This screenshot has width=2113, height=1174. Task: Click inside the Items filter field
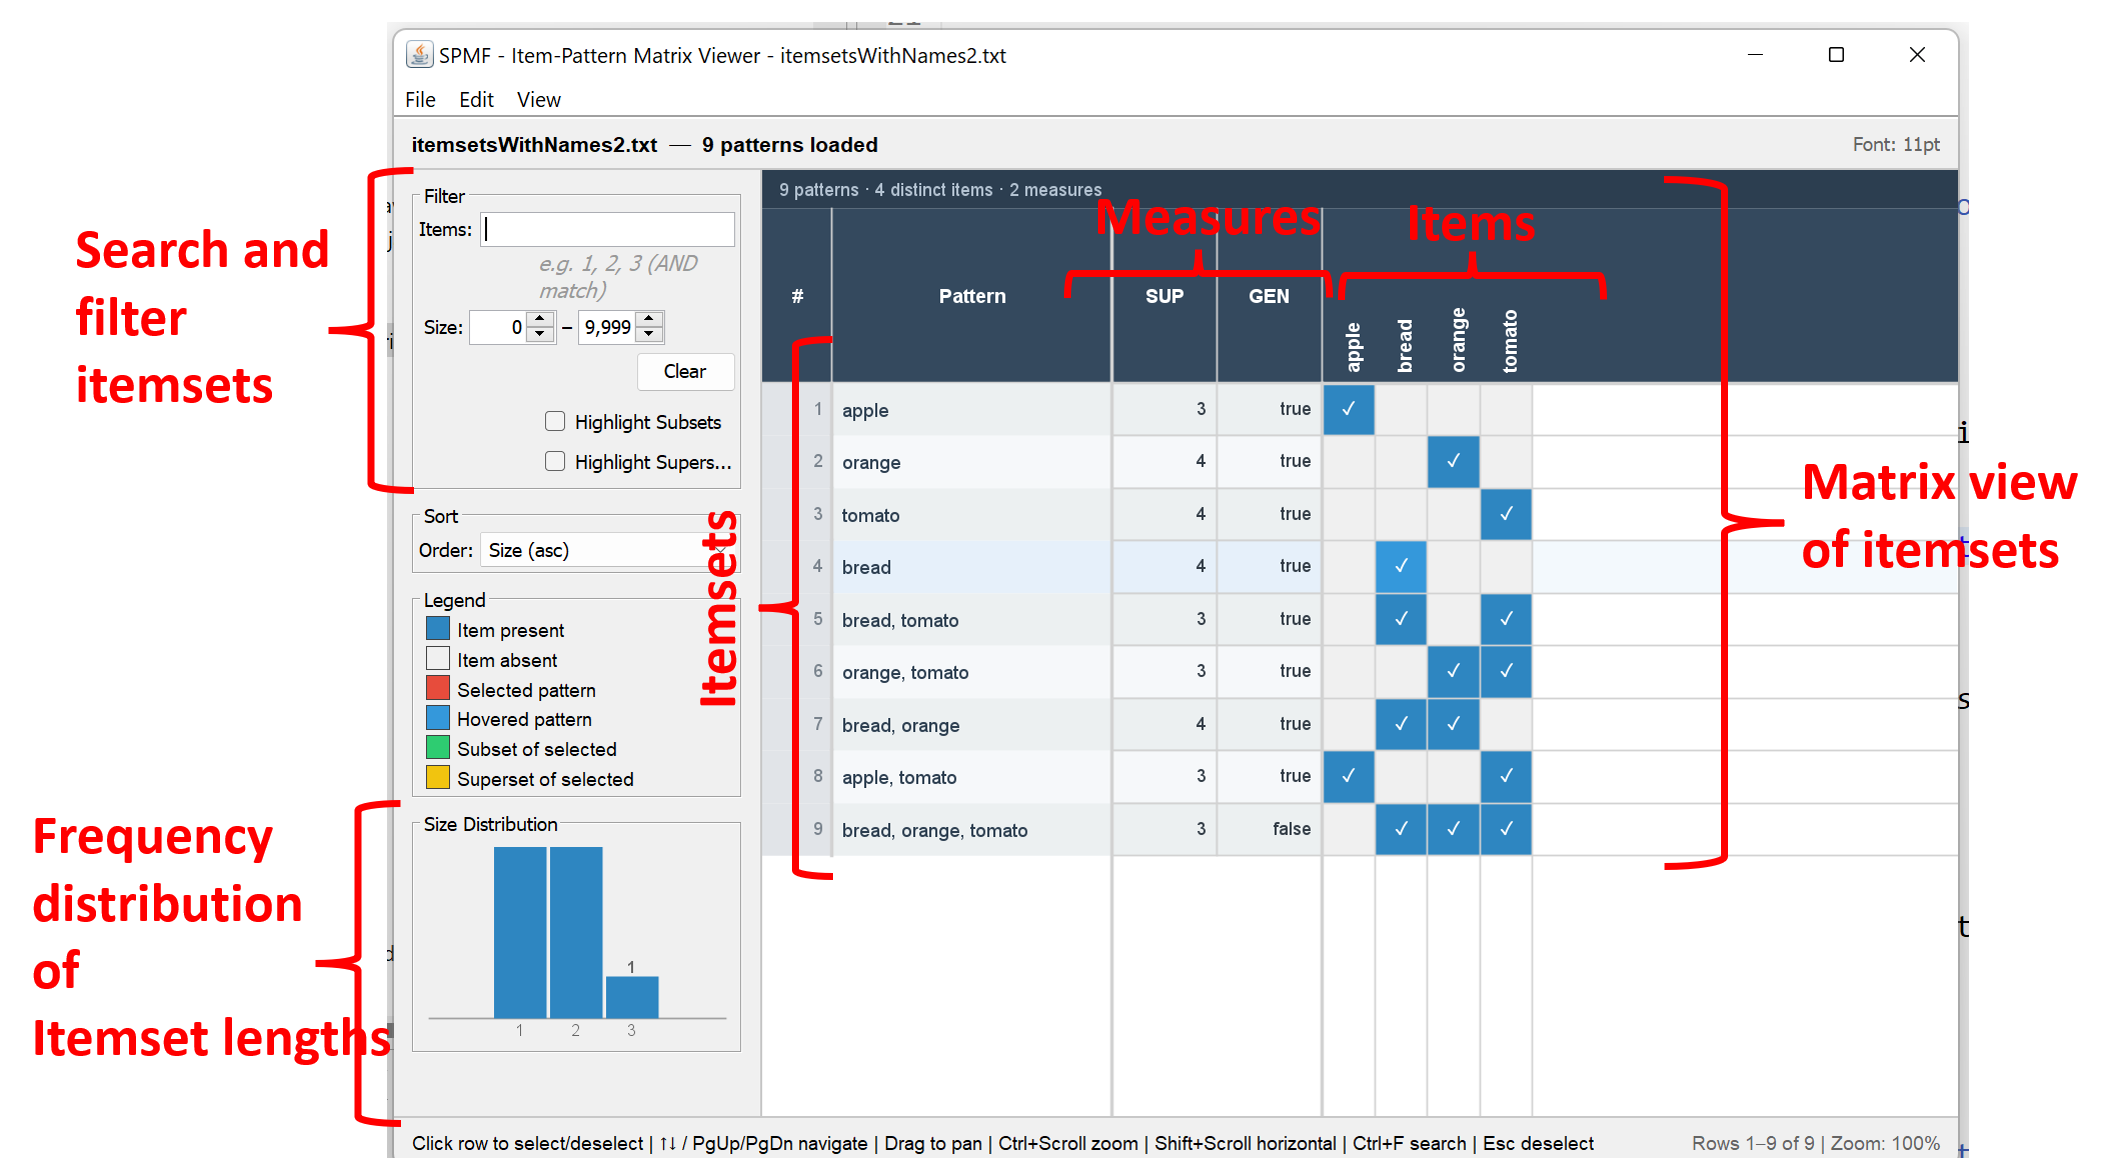pyautogui.click(x=605, y=229)
